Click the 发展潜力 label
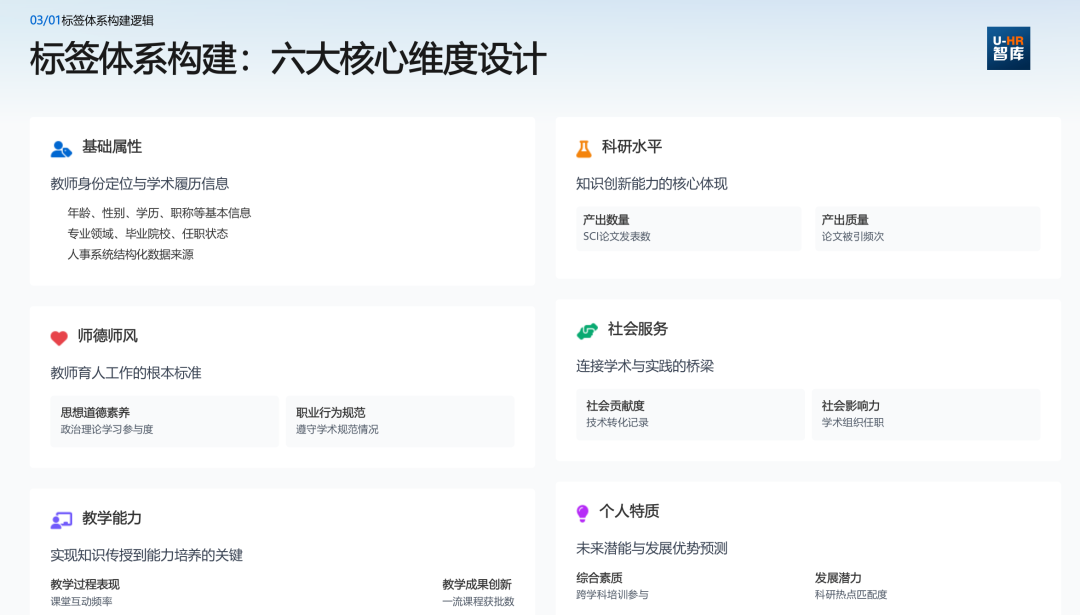This screenshot has height=615, width=1080. [838, 578]
